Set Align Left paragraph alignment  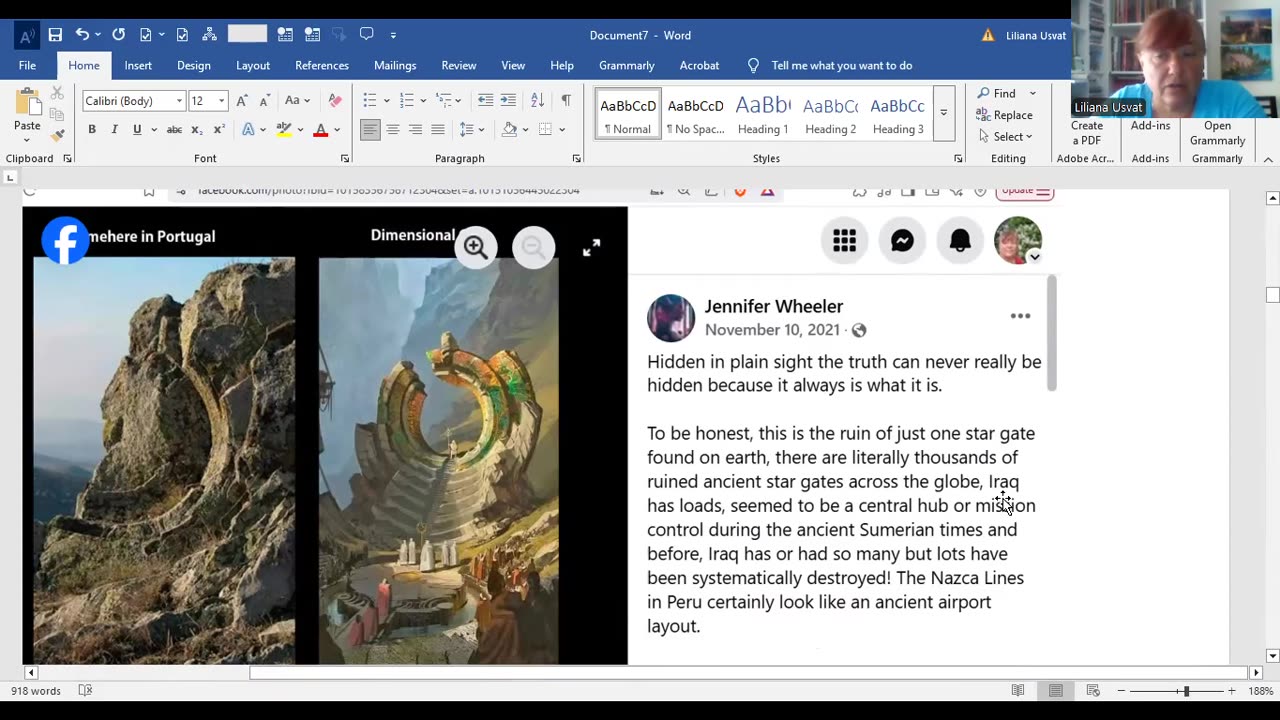click(x=370, y=129)
